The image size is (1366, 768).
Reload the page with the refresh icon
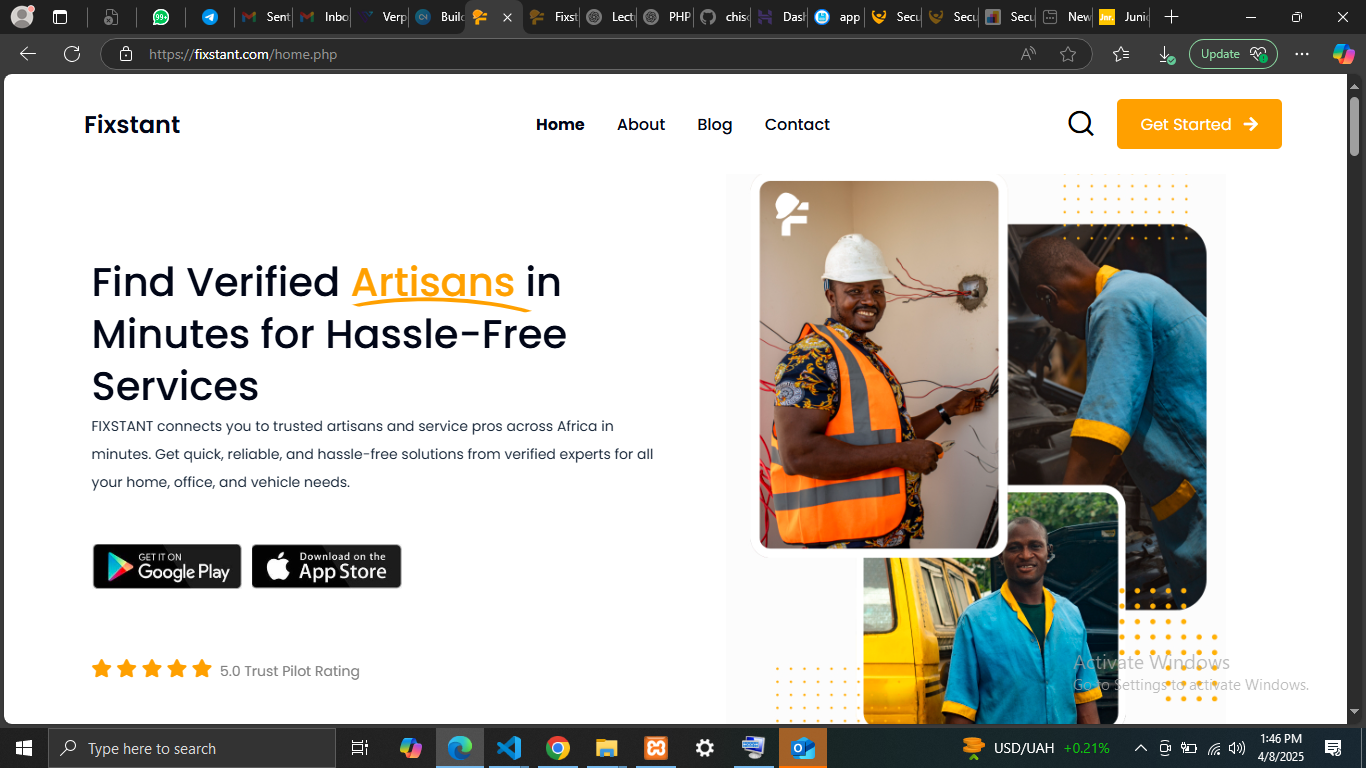coord(72,54)
